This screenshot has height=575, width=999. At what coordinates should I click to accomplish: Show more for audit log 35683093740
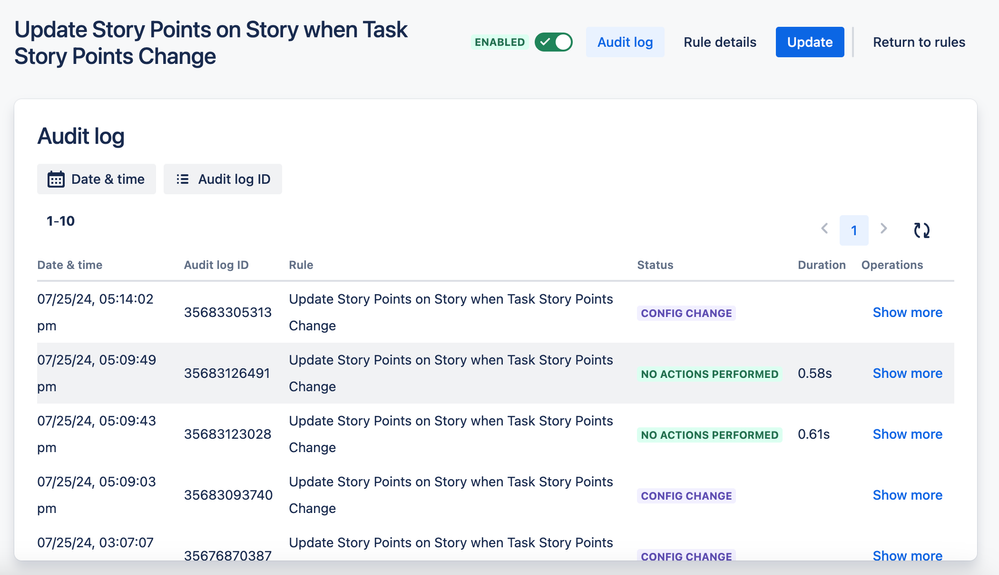tap(907, 495)
